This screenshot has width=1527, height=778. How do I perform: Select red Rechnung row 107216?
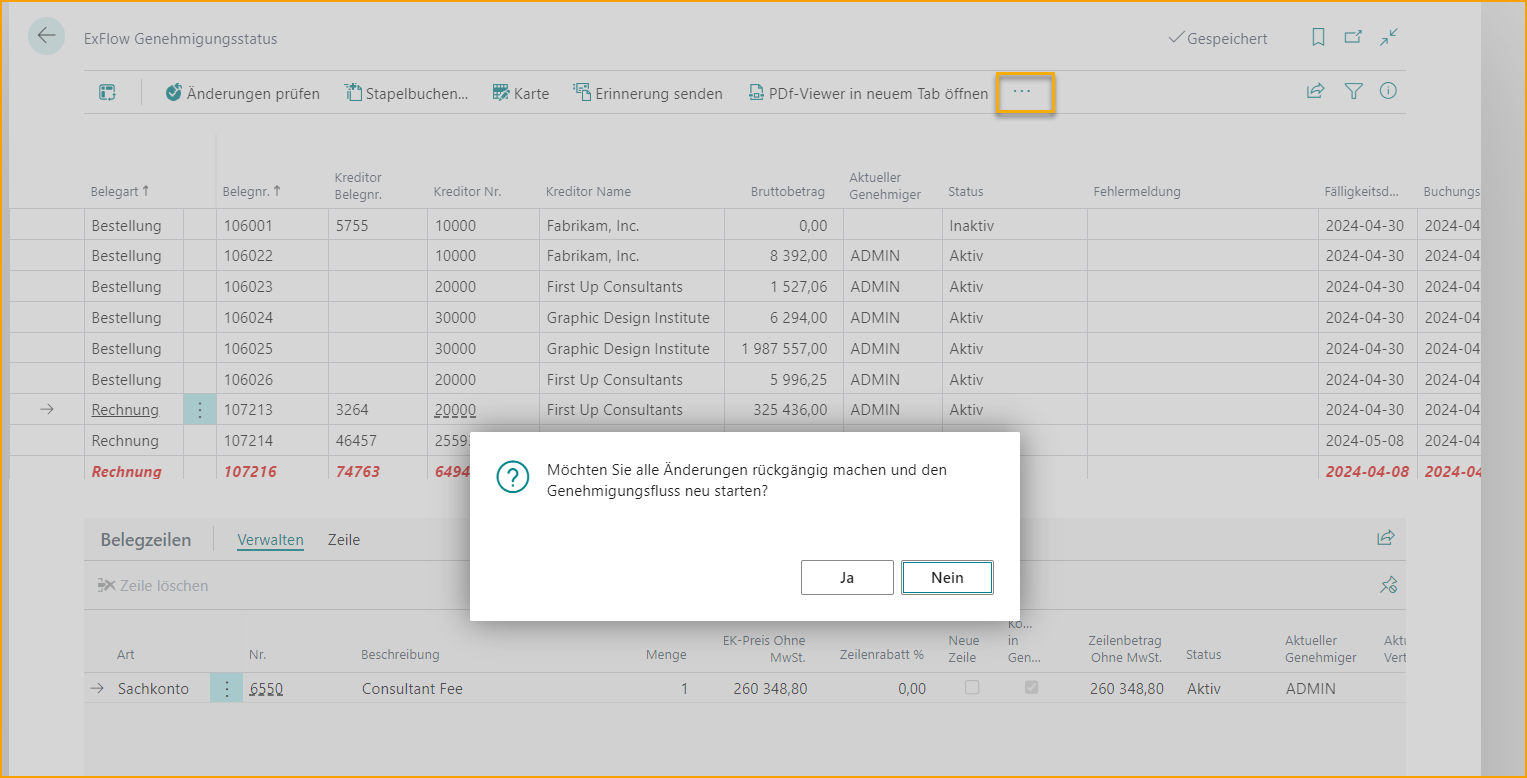(126, 470)
